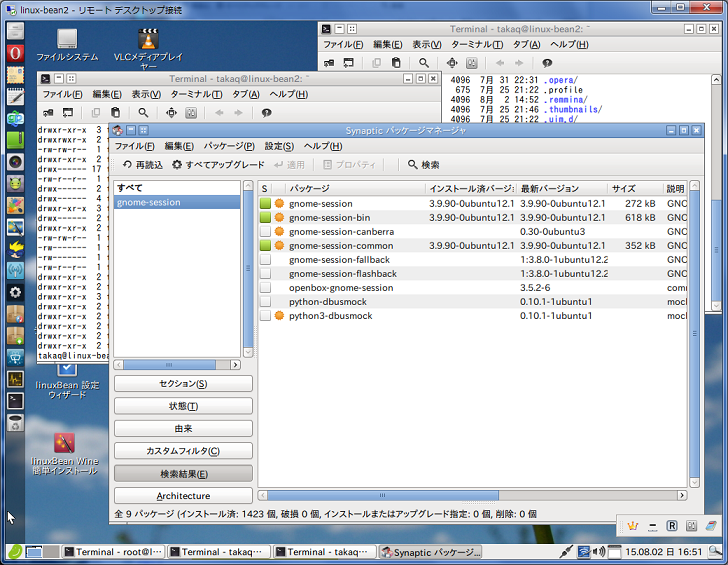Click Upgrade All (すべてアップグレード) in Synaptic
The image size is (728, 565).
pyautogui.click(x=218, y=165)
